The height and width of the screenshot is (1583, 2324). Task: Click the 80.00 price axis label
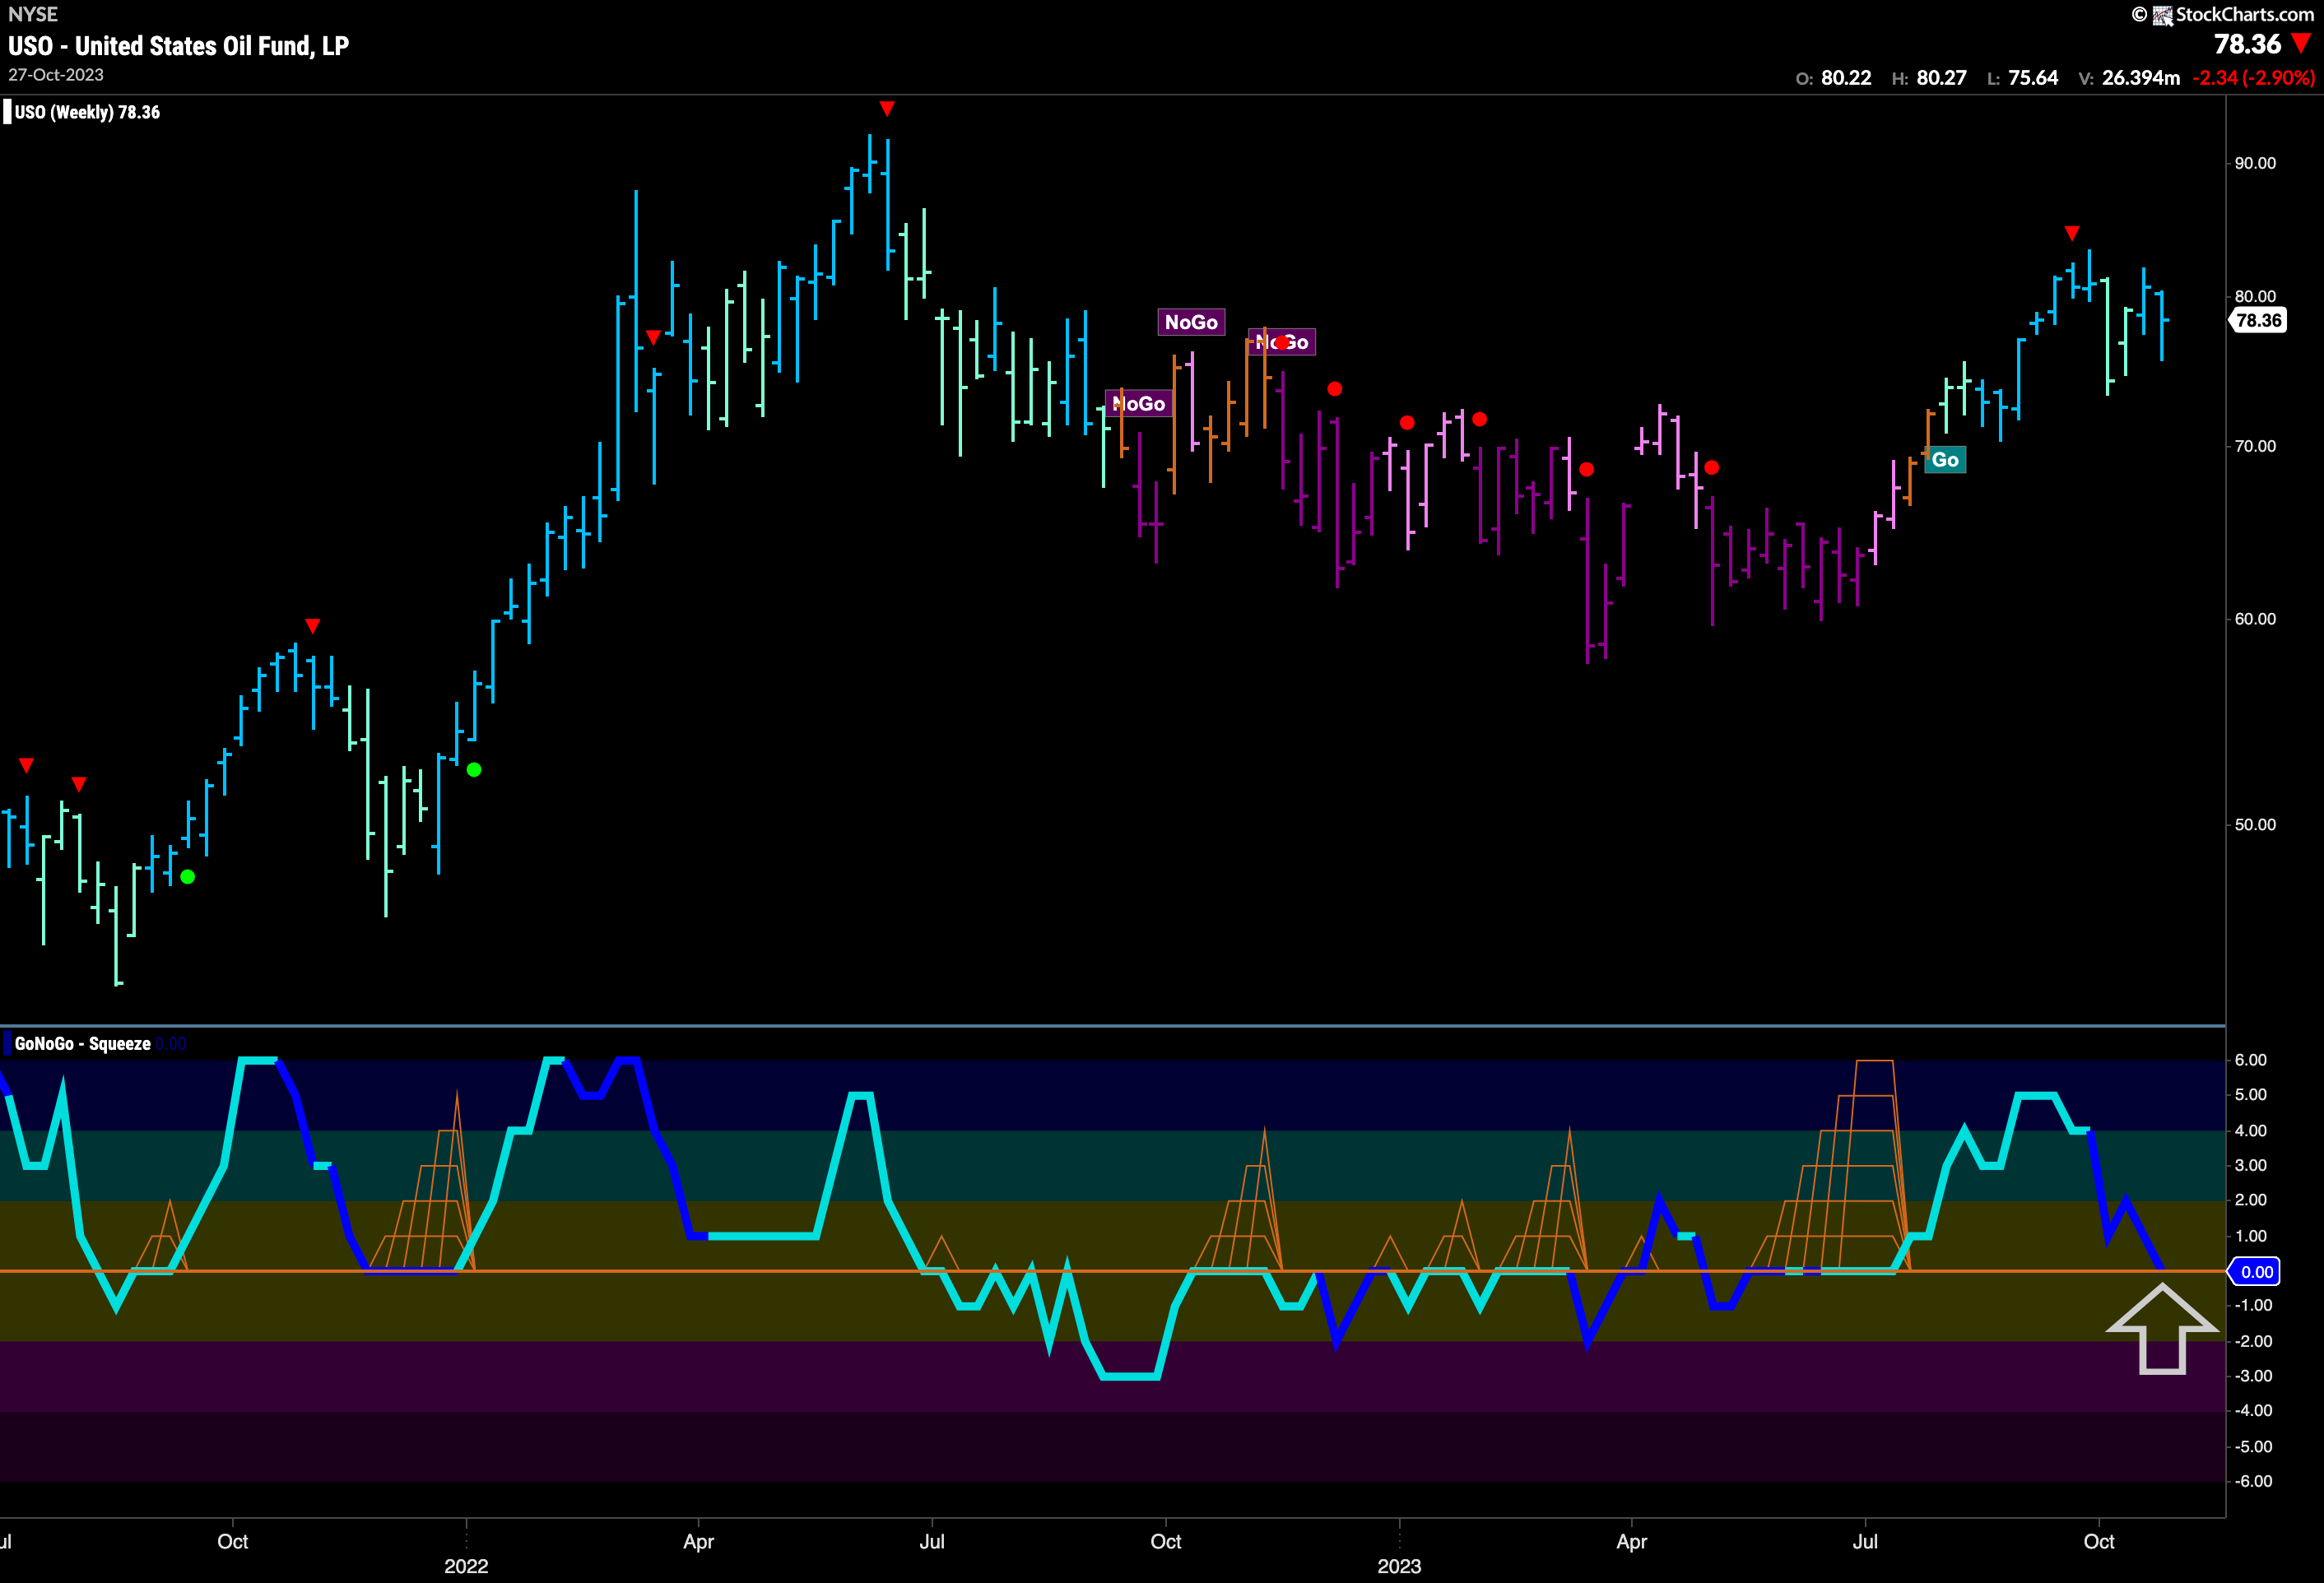coord(2255,296)
